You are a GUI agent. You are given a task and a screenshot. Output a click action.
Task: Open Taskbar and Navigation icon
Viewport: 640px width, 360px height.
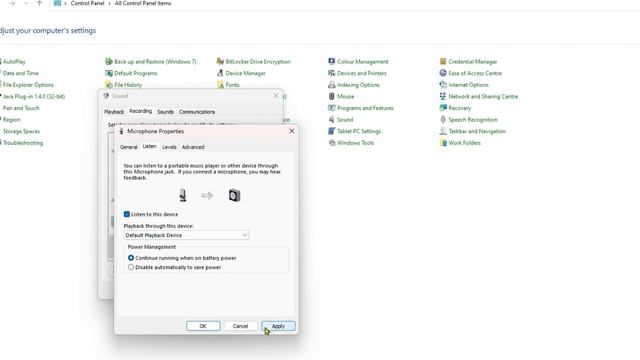tap(443, 131)
